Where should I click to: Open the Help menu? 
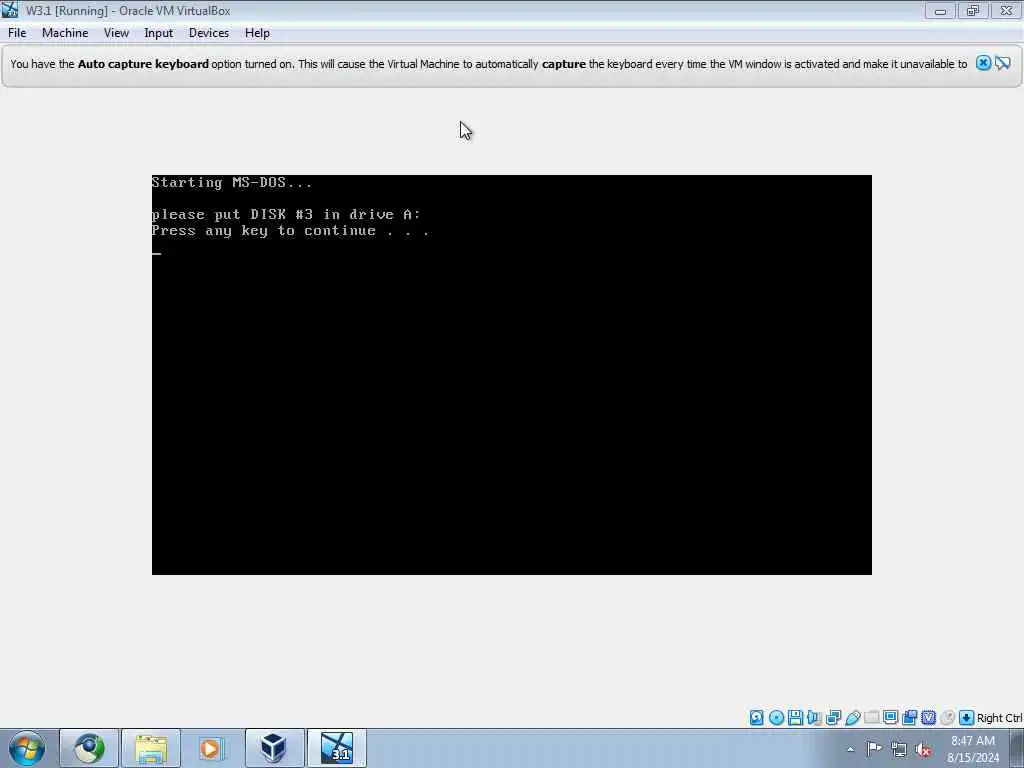coord(257,33)
